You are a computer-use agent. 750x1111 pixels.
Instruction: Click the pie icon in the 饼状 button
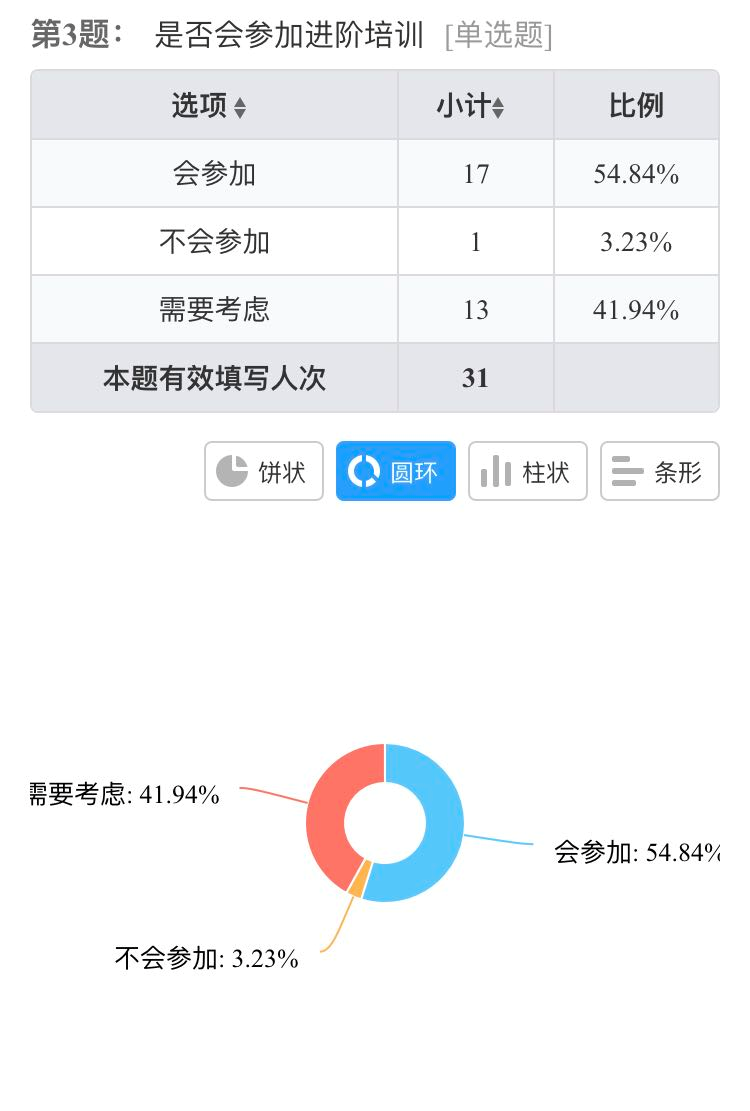click(x=232, y=471)
